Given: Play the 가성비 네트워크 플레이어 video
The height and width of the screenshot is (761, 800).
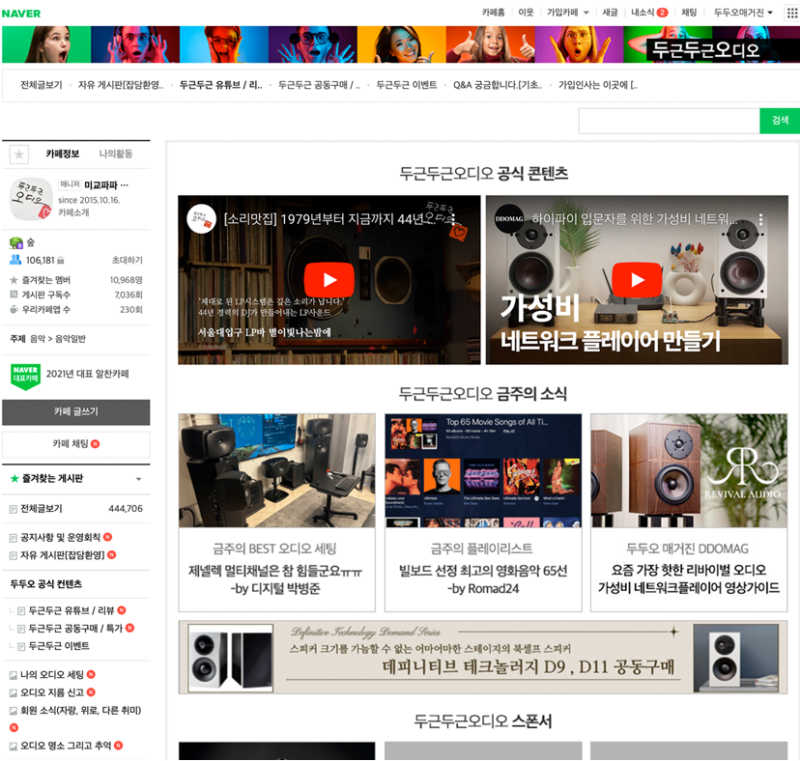Looking at the screenshot, I should pos(637,280).
